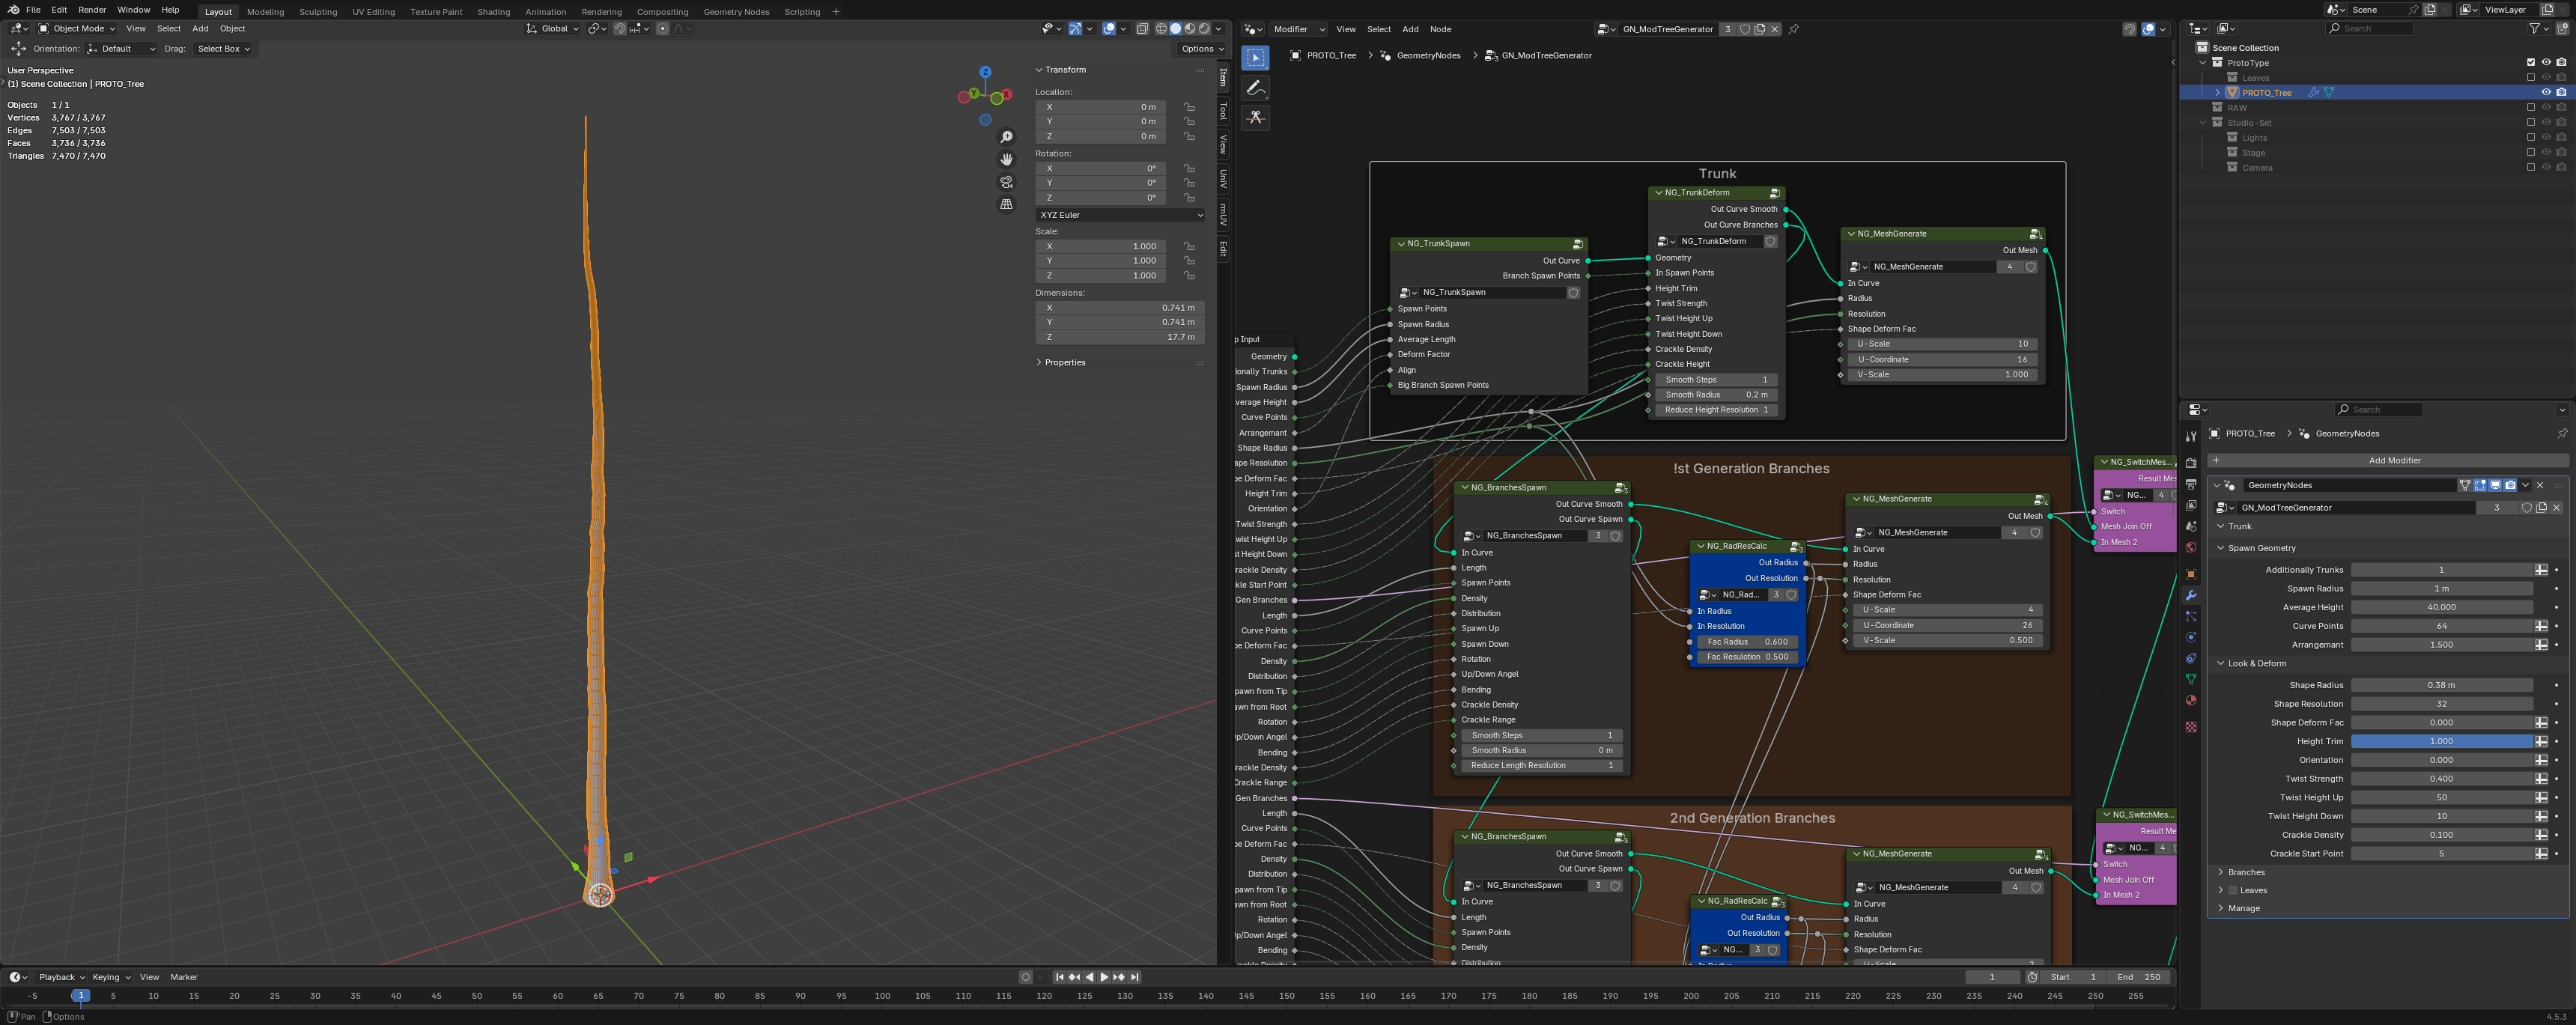Toggle camera render visibility for Studio-Set
Screen dimensions: 2576x1025
pyautogui.click(x=2562, y=122)
